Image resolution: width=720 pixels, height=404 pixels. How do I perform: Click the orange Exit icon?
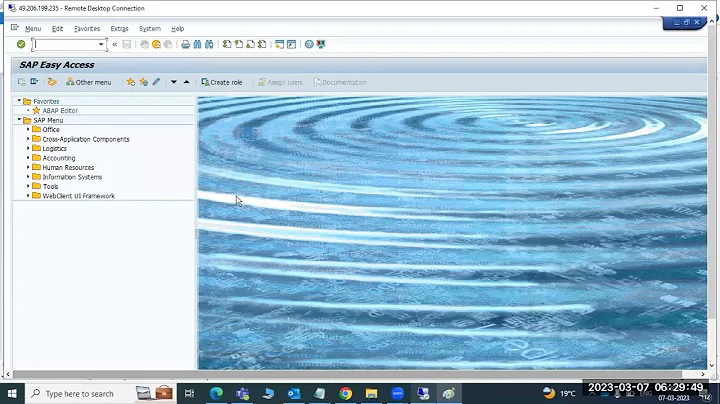156,44
